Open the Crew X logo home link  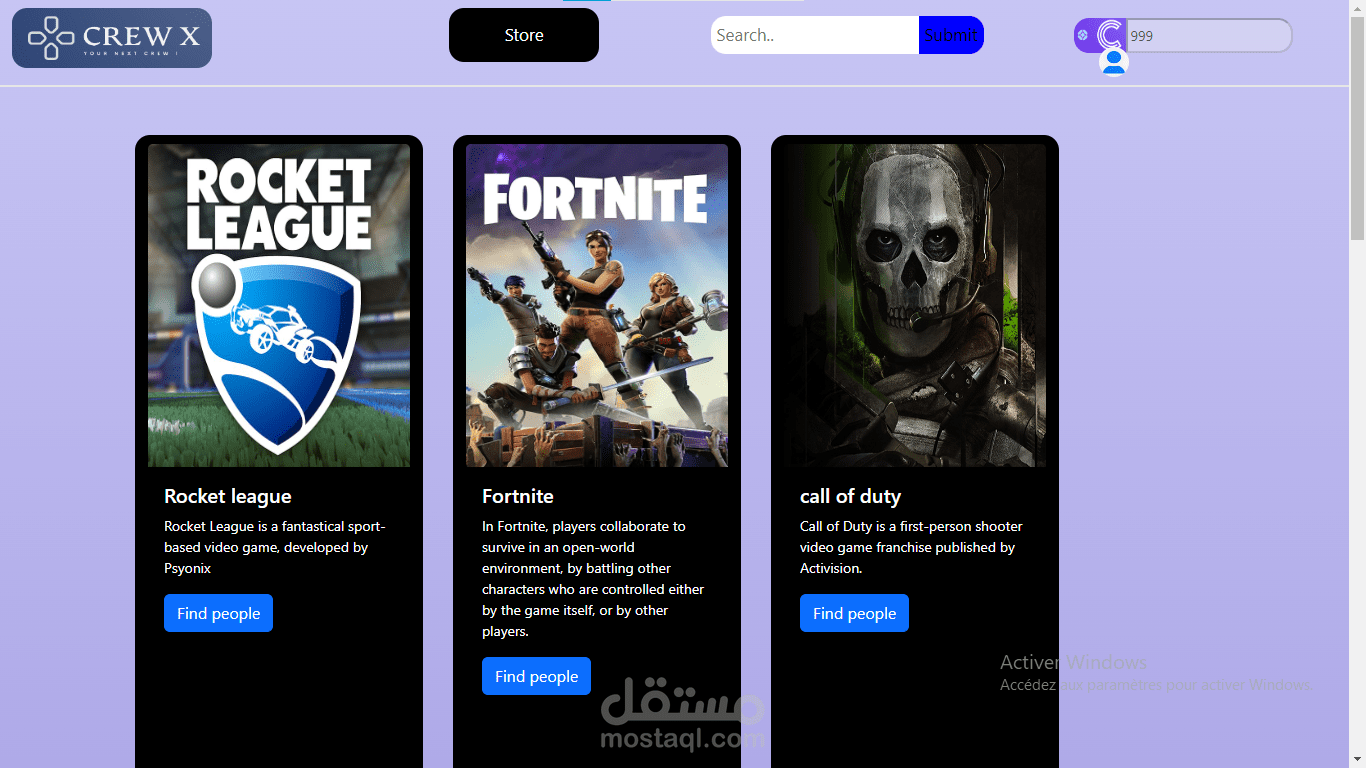click(112, 38)
